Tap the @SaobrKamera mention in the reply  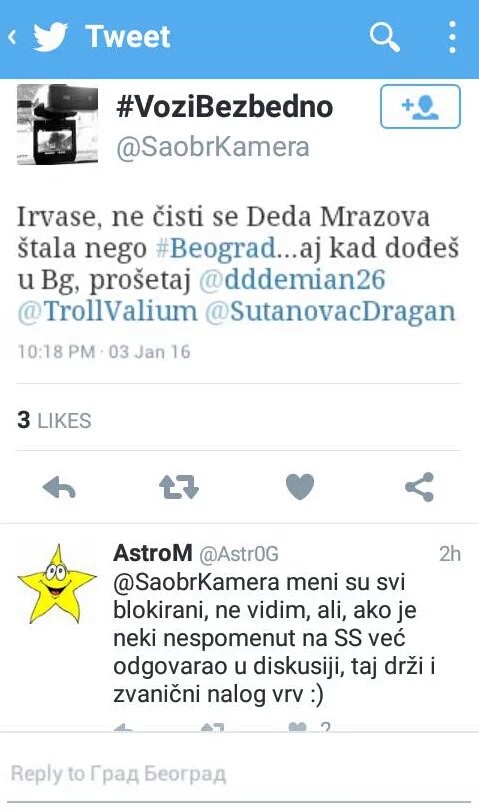[x=197, y=582]
